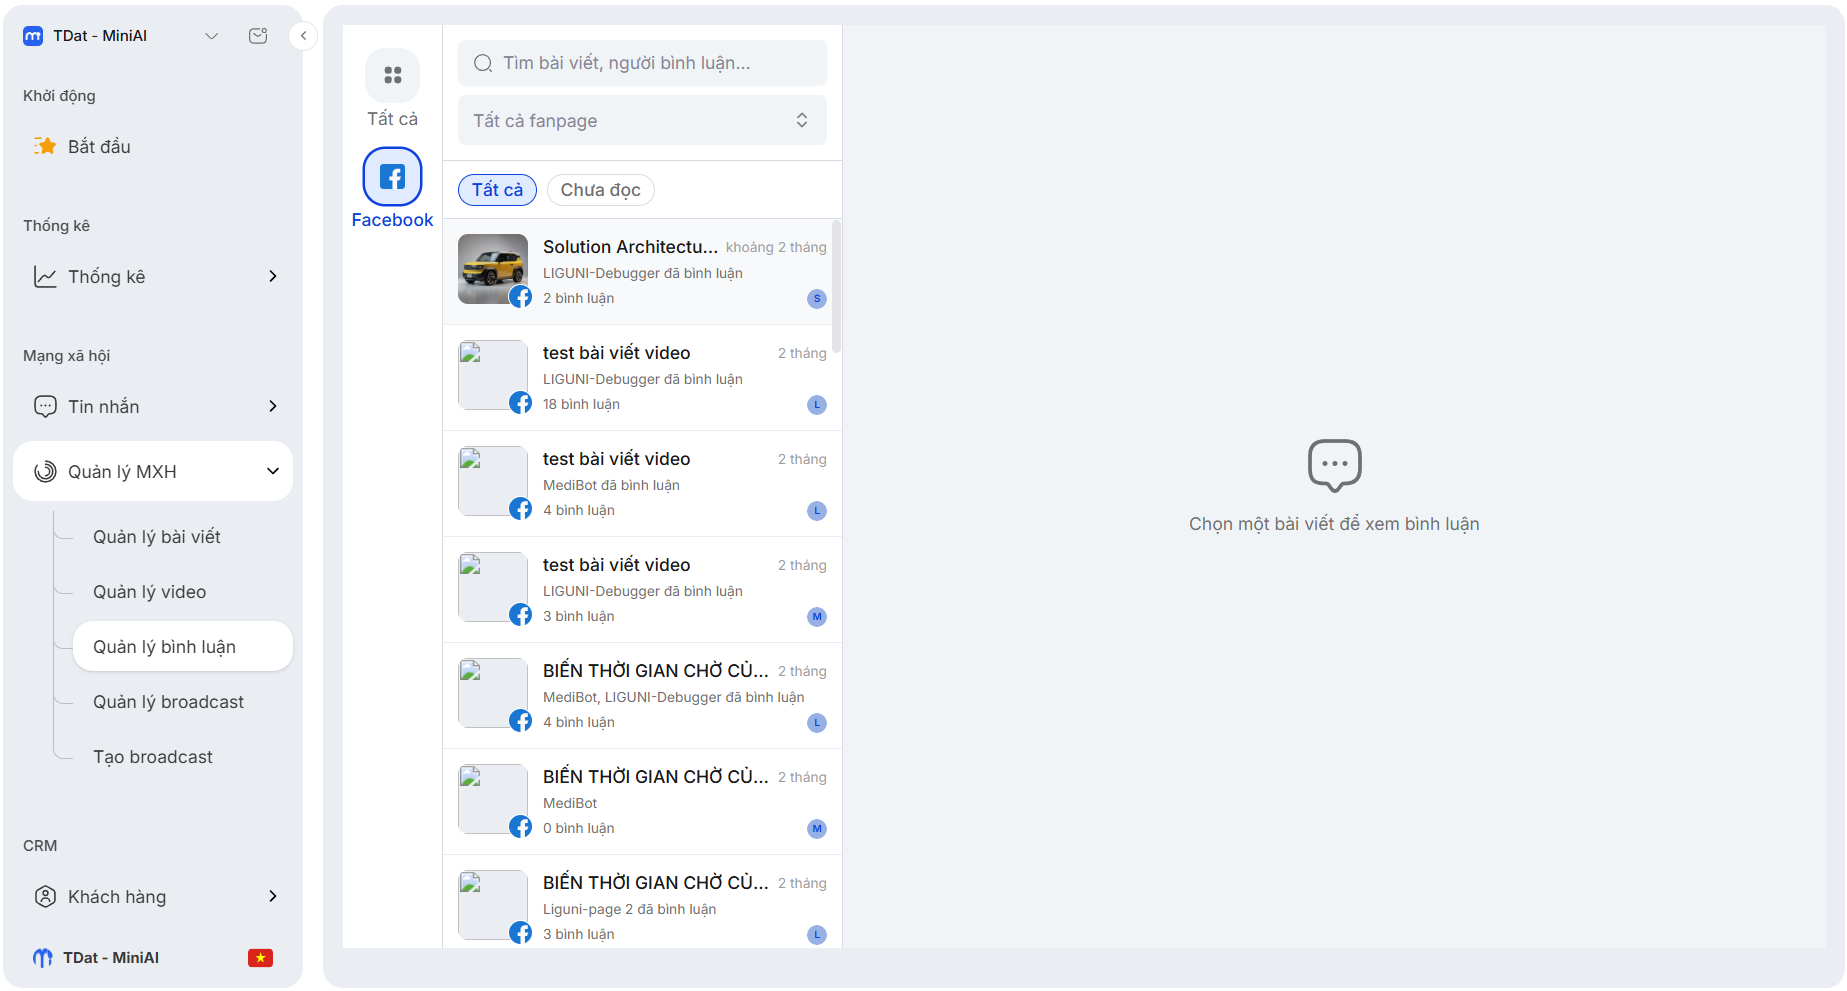Select the Tất cả grid icon

pos(392,75)
